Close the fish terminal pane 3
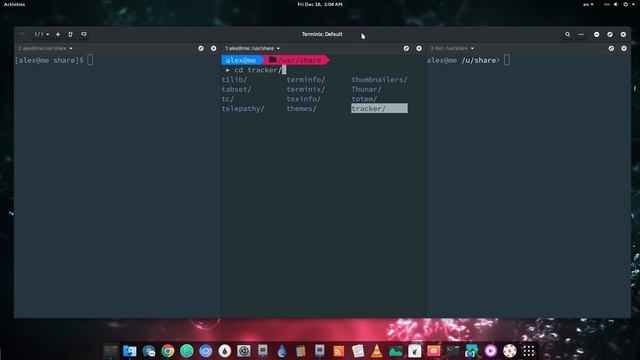This screenshot has height=360, width=640. click(624, 48)
